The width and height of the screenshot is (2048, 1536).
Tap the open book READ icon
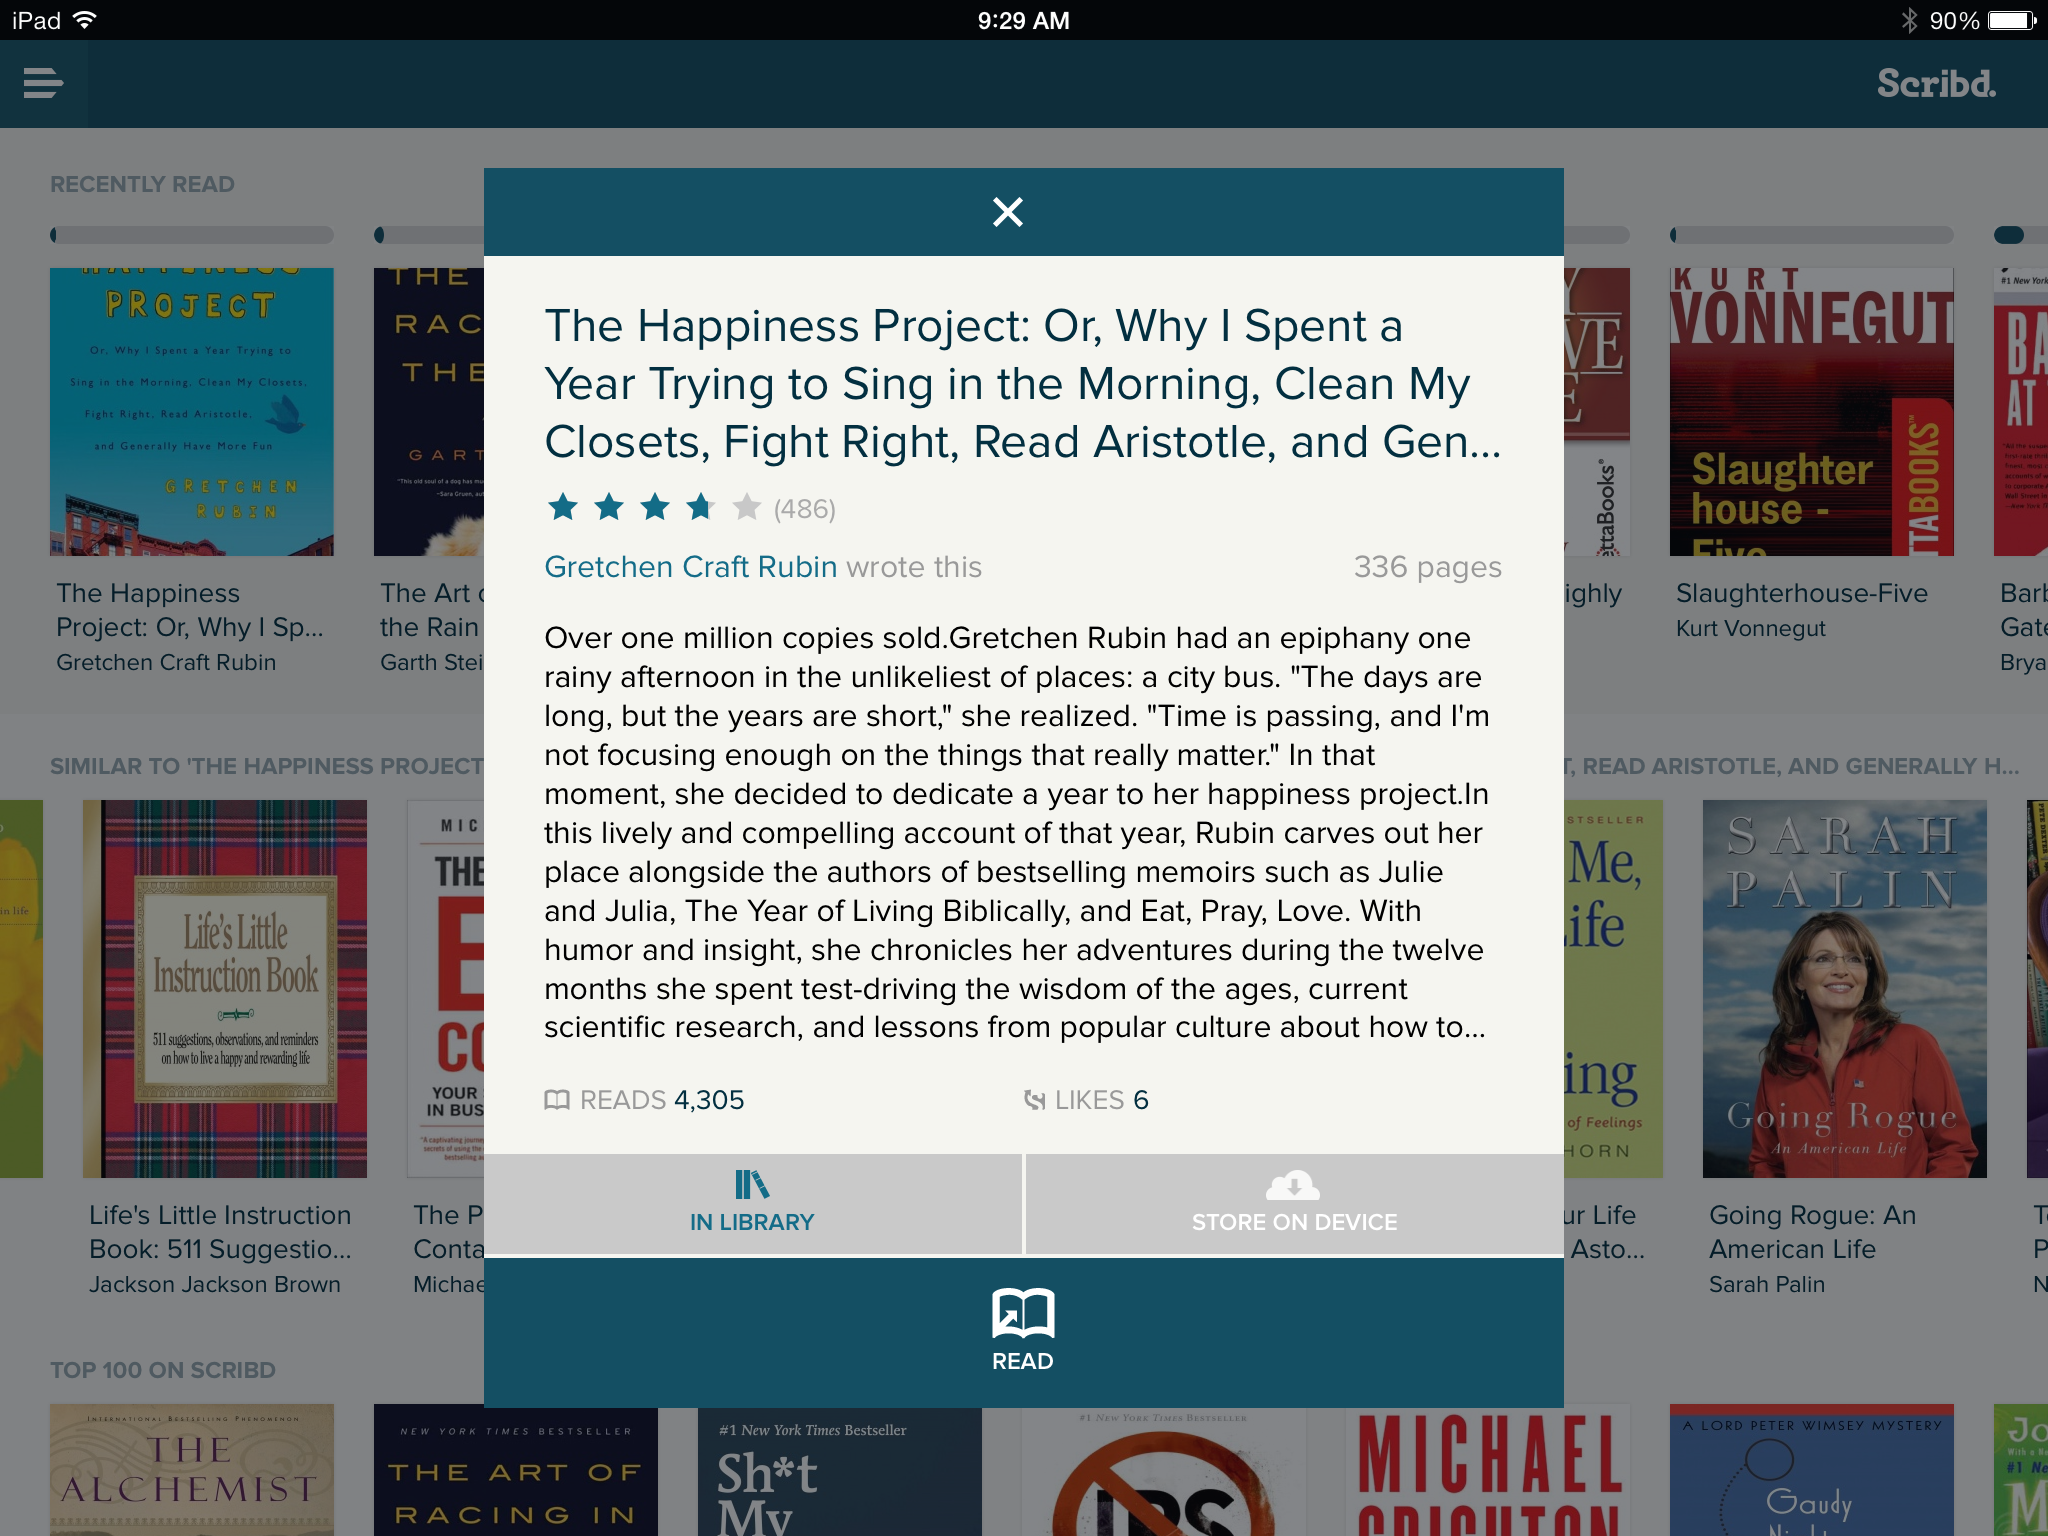(x=1023, y=1313)
